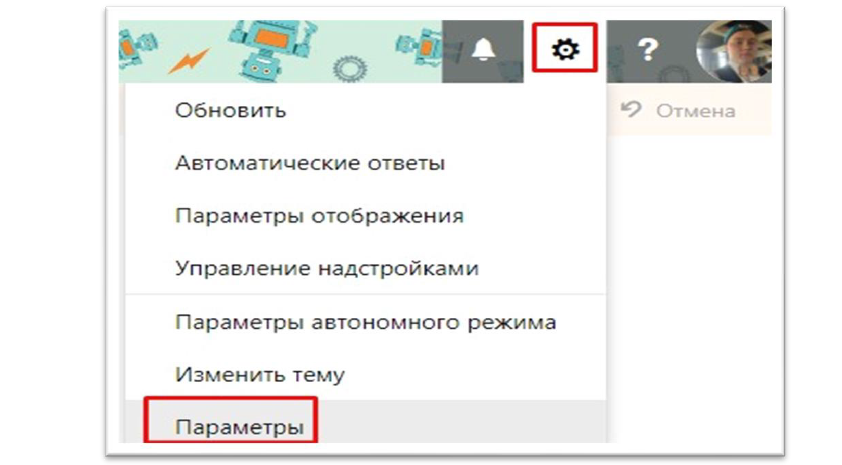Click the settings gear icon
Screen dimensions: 842x465
click(x=565, y=50)
